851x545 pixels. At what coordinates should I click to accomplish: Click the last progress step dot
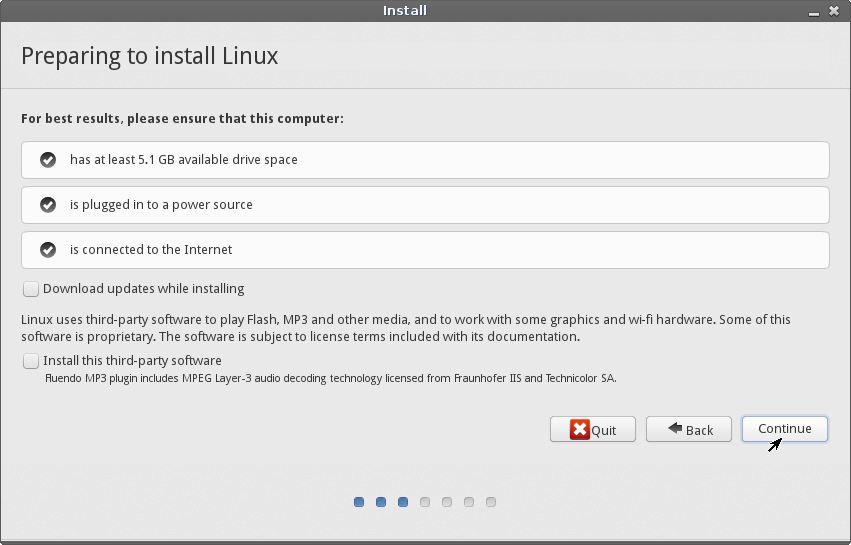click(491, 502)
